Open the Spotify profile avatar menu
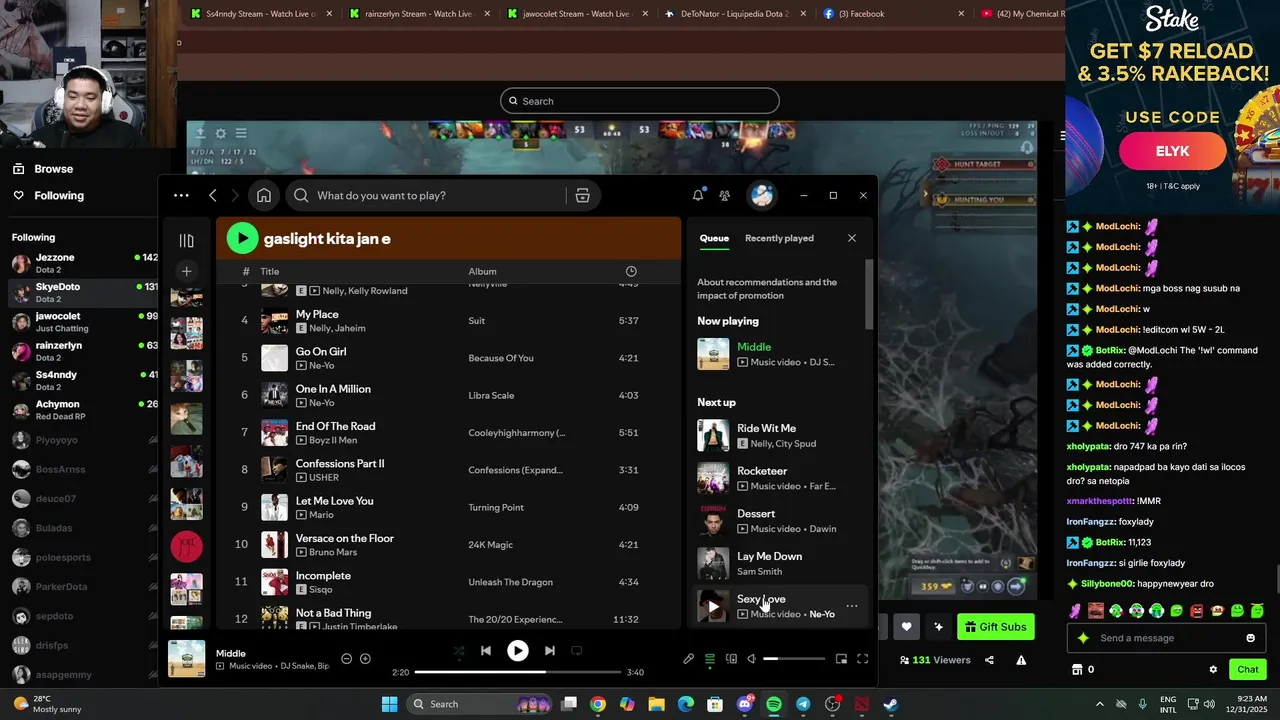The height and width of the screenshot is (720, 1280). point(762,195)
